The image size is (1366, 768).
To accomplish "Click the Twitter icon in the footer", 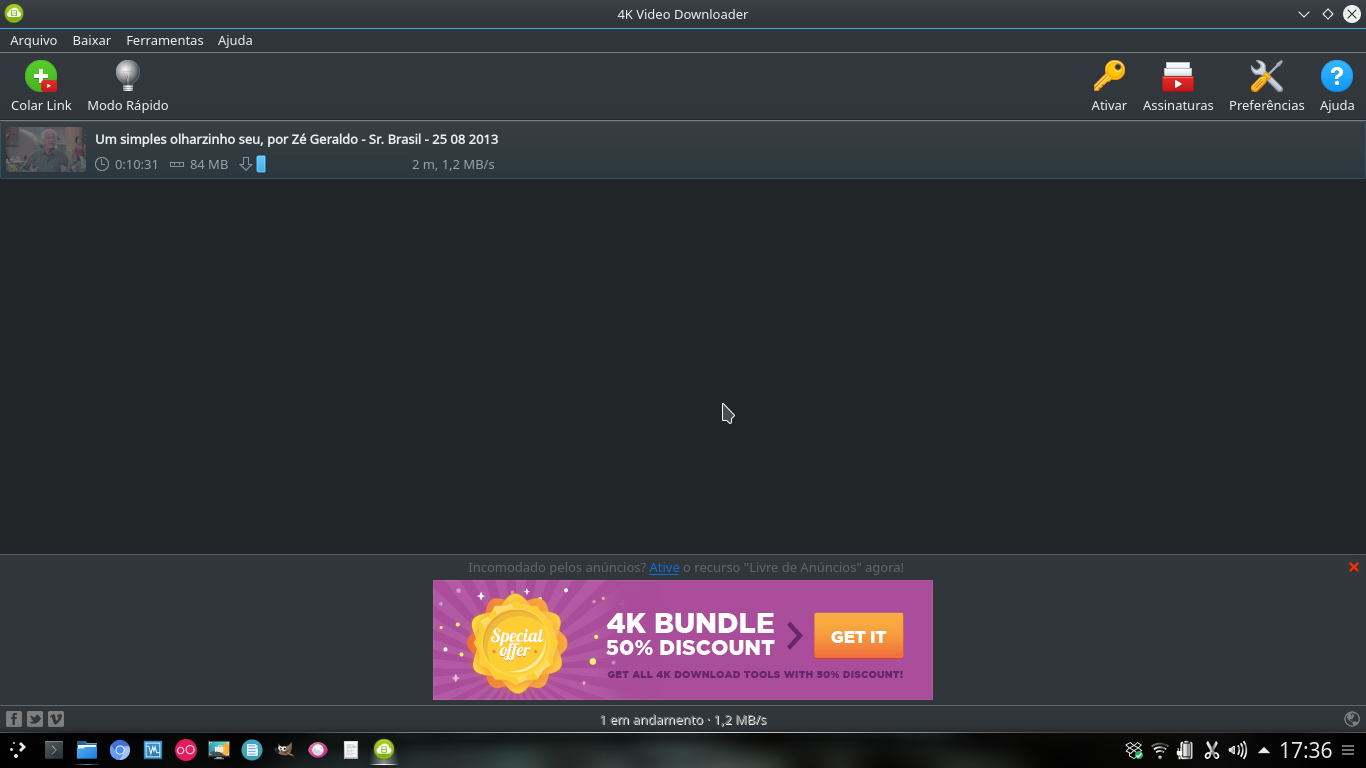I will tap(35, 718).
